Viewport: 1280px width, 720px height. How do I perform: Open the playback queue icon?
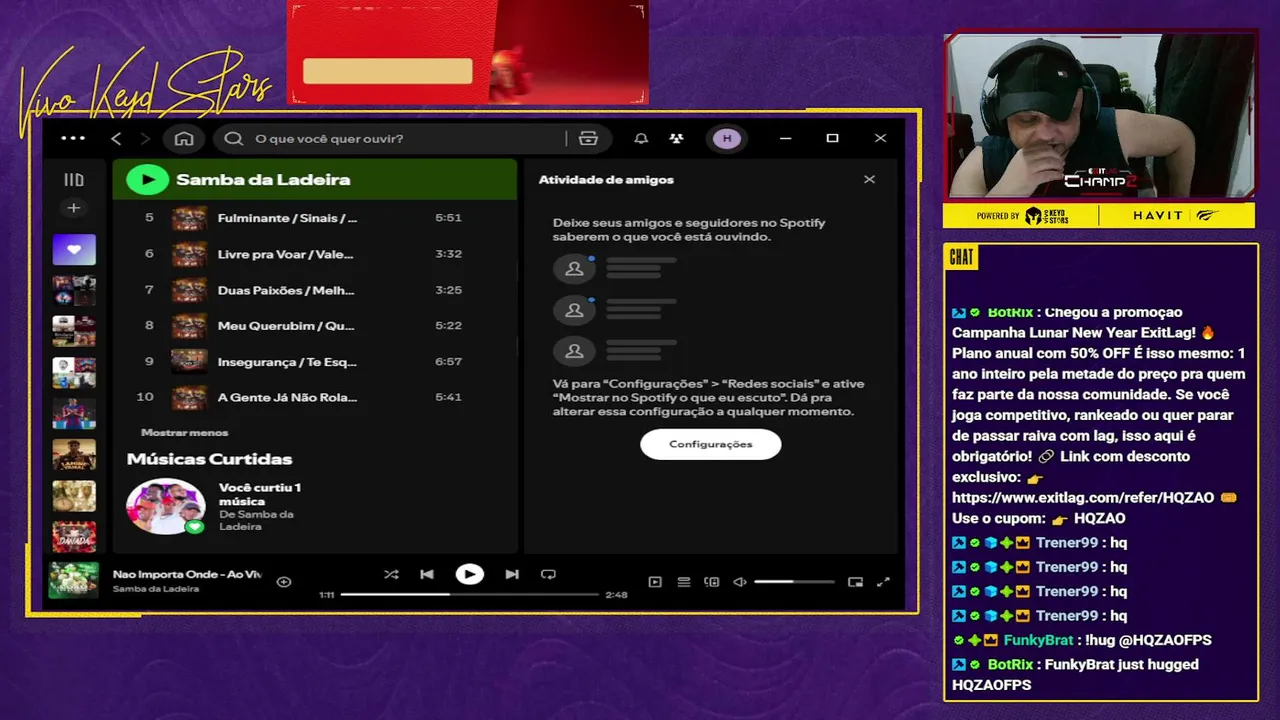click(684, 581)
